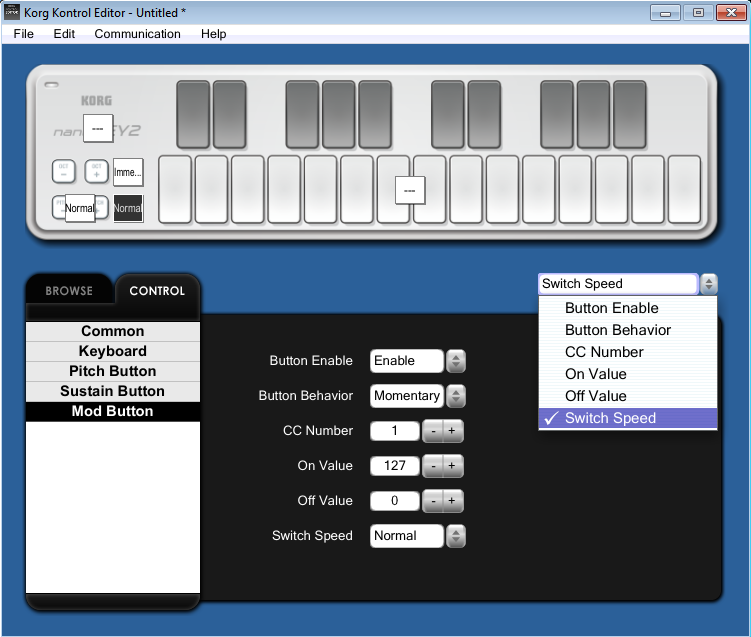Click the Momentary value field

point(407,396)
